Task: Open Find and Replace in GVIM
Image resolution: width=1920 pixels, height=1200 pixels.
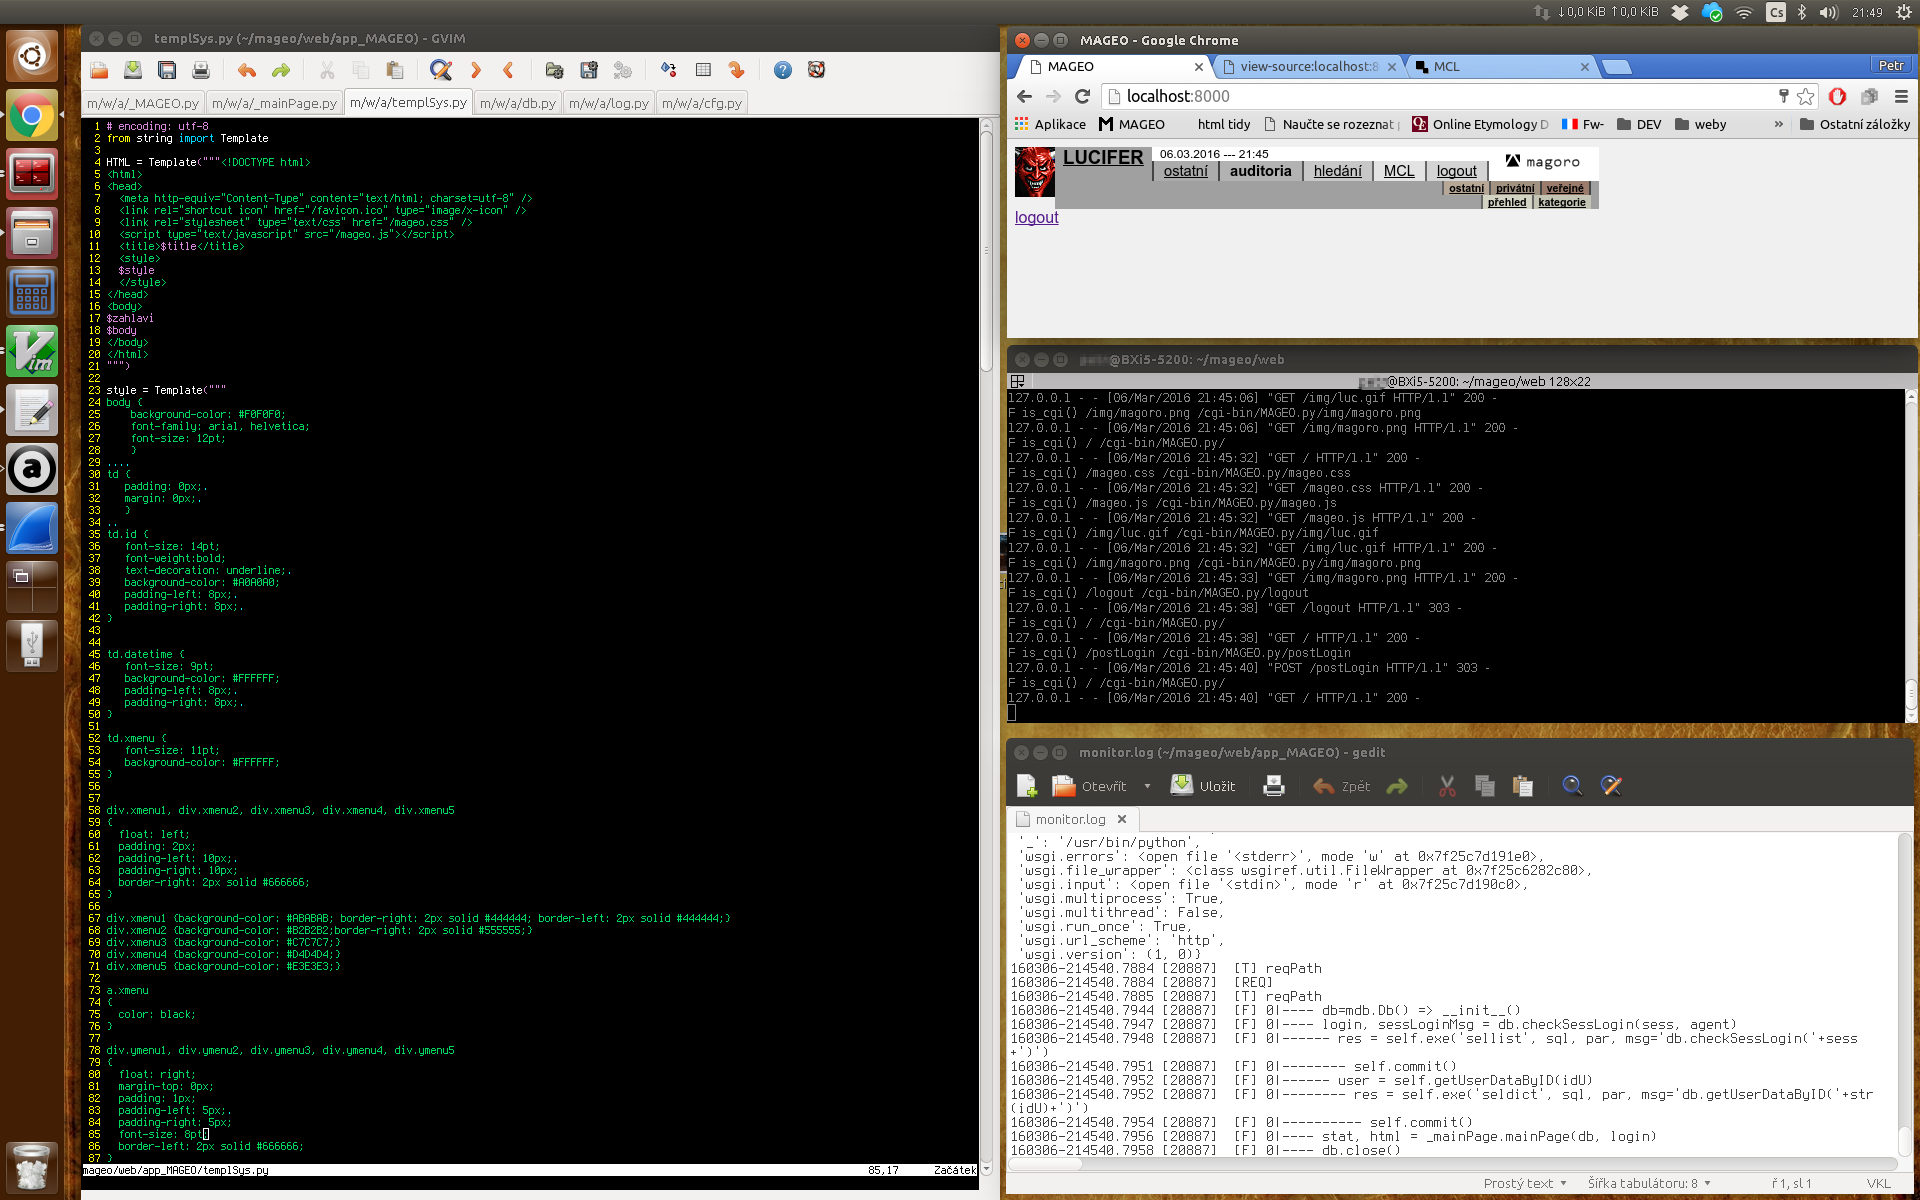Action: point(441,70)
